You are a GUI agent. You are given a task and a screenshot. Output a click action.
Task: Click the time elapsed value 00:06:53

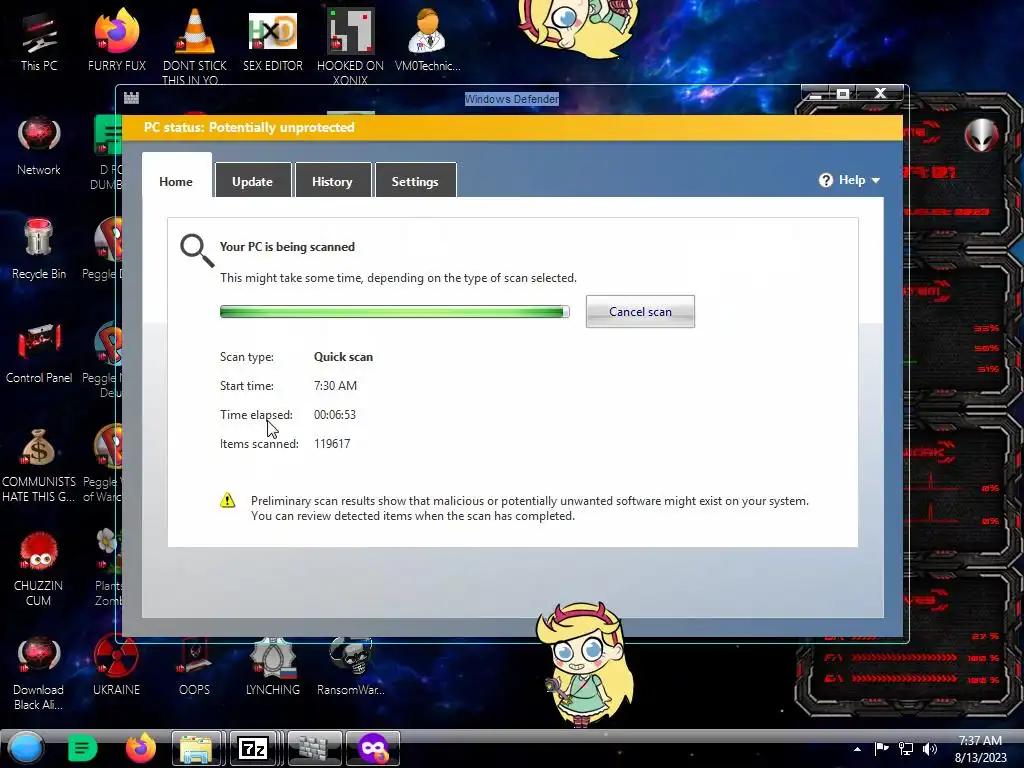point(335,415)
